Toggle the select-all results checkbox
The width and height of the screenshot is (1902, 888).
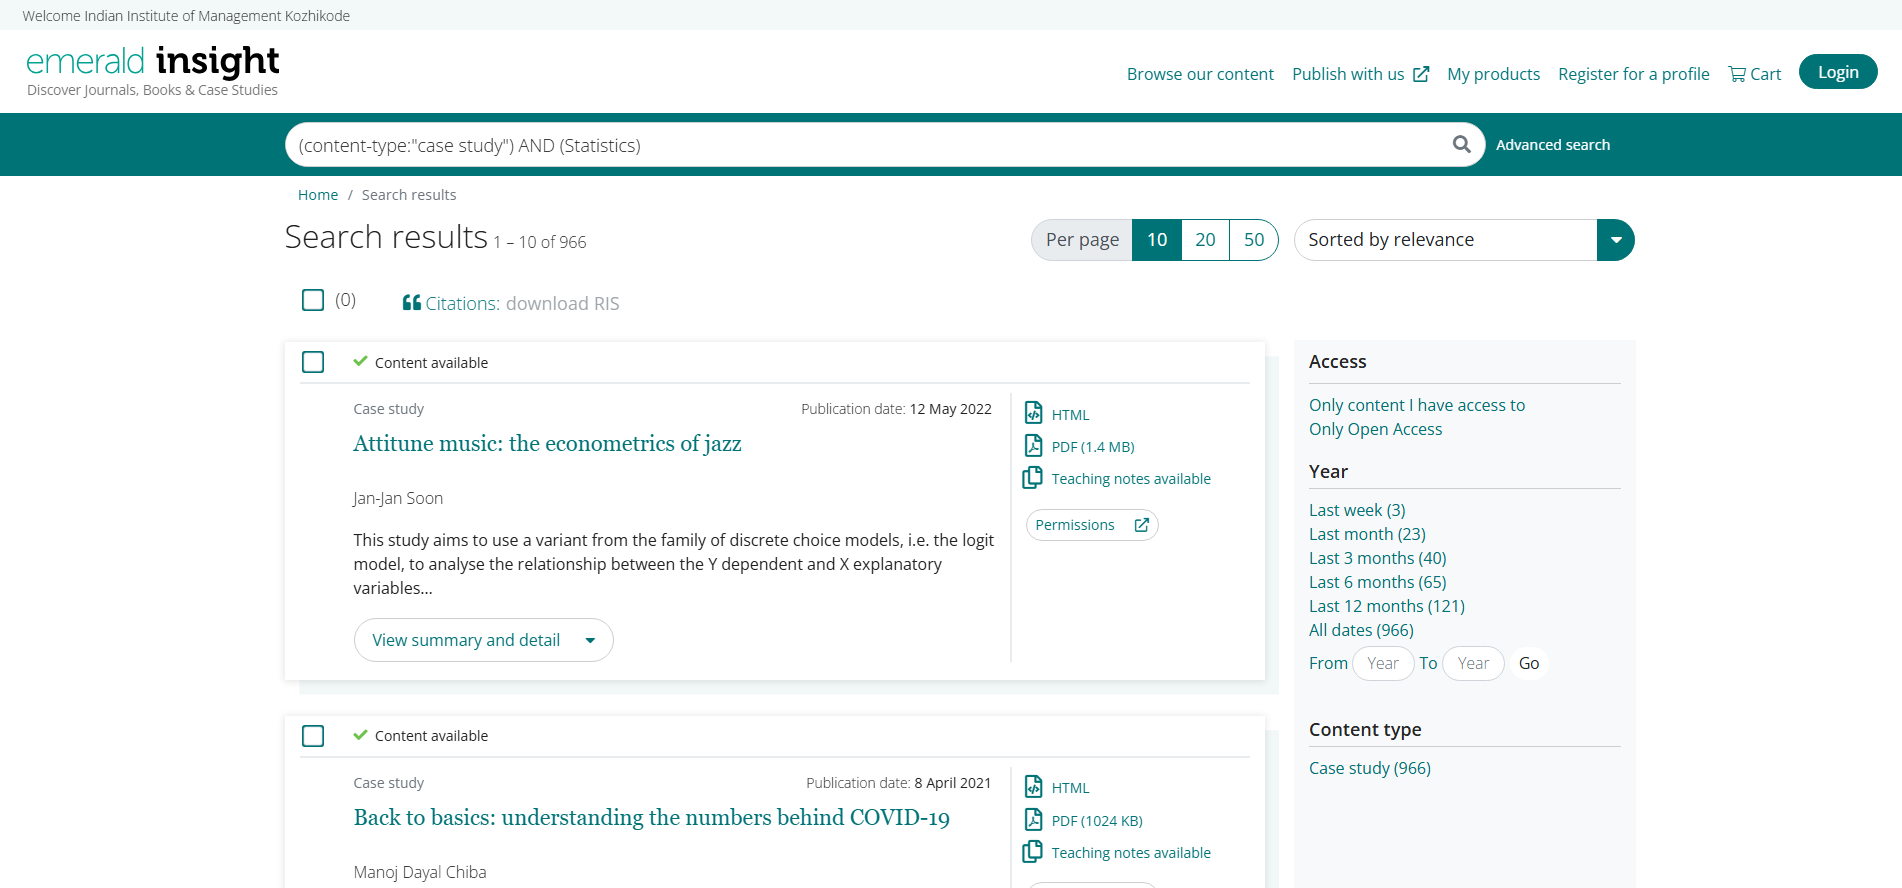pos(313,300)
